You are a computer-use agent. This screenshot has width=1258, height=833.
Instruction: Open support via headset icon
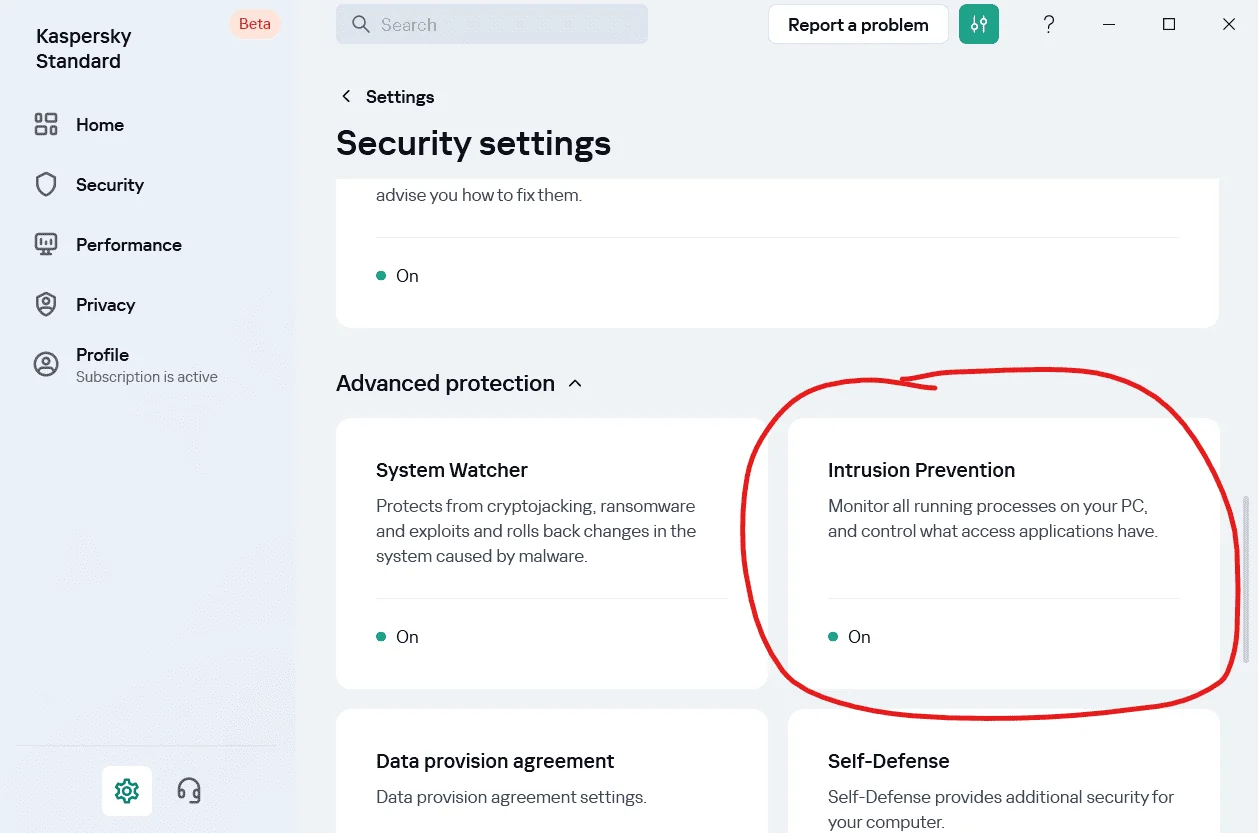click(x=189, y=791)
